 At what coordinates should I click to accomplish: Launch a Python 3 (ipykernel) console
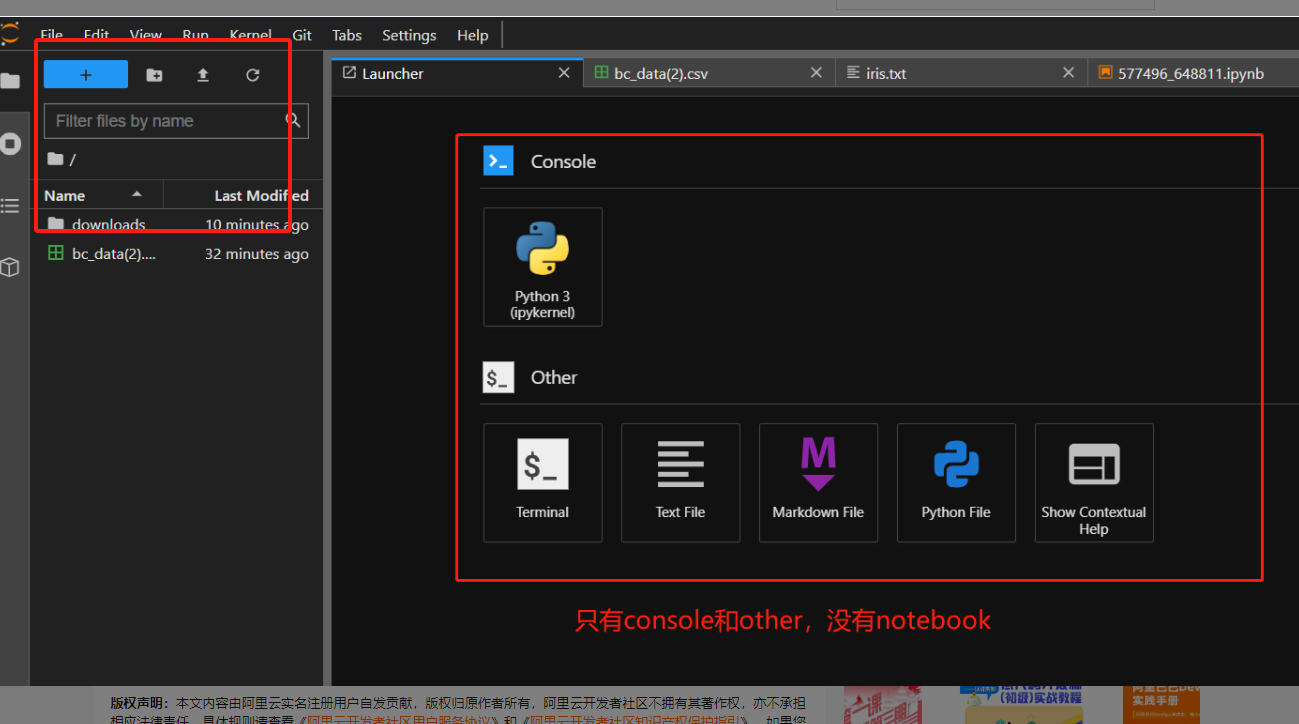click(543, 267)
